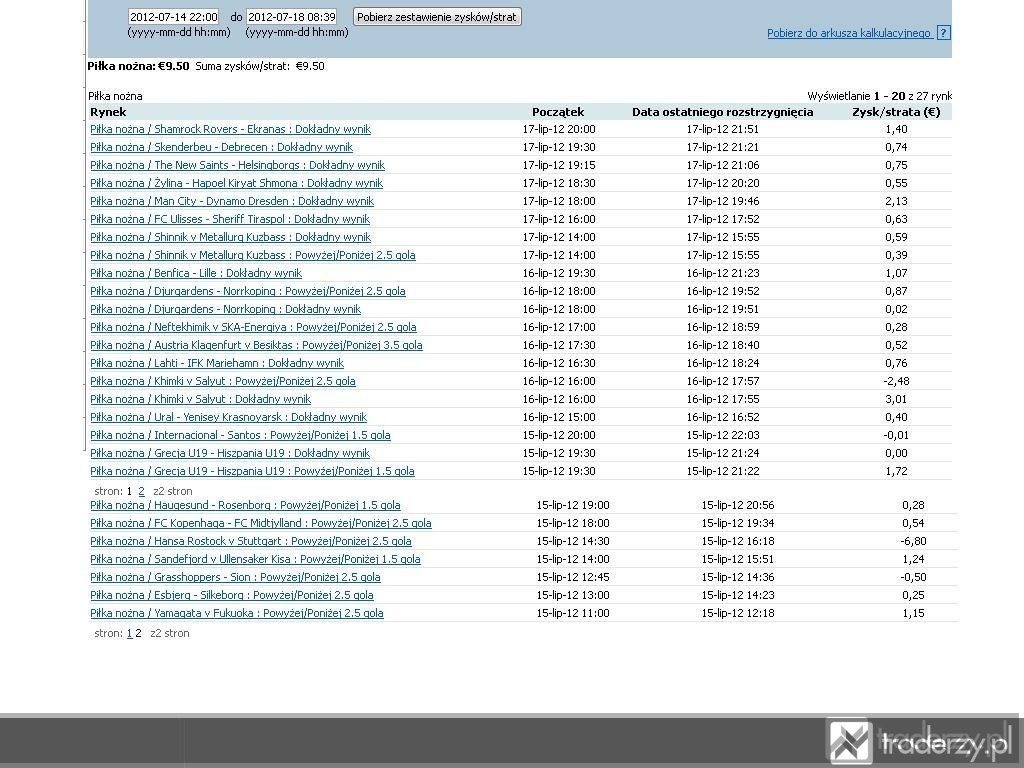The image size is (1024, 768).
Task: Open Sandefjord v Ullensaker Kisa link
Action: click(255, 559)
